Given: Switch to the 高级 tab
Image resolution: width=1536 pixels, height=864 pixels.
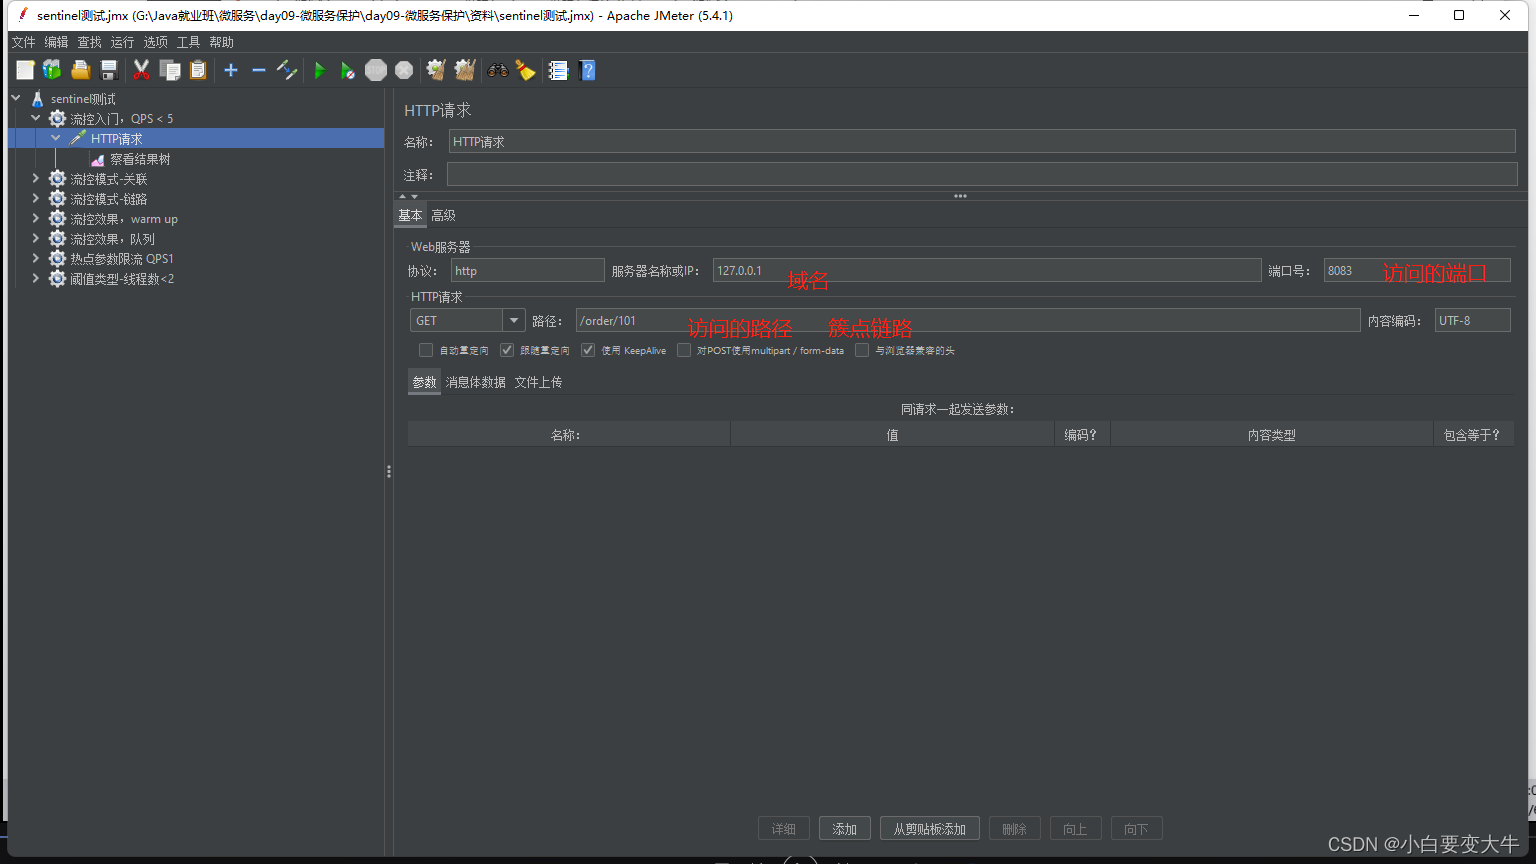Looking at the screenshot, I should click(x=443, y=215).
